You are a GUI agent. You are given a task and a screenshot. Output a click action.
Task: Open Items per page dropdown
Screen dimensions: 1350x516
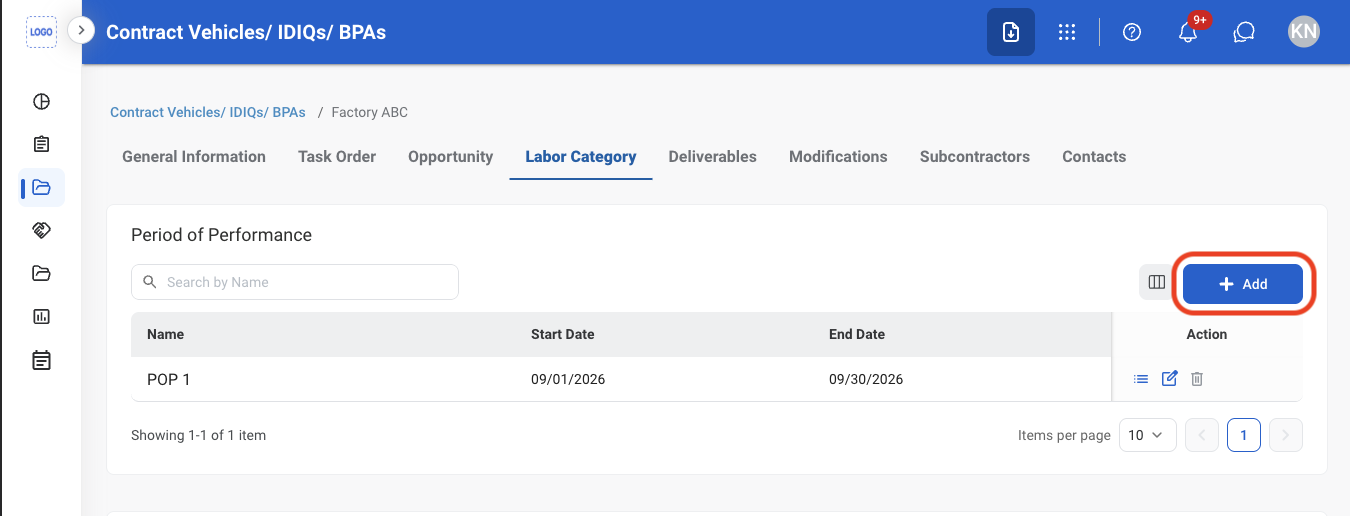click(1147, 435)
